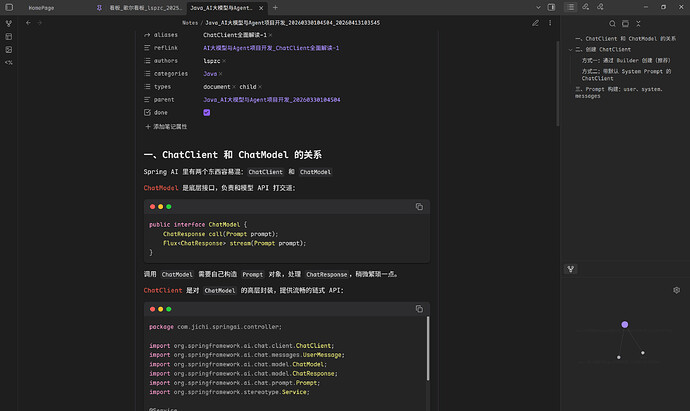The width and height of the screenshot is (690, 411).
Task: Open the tab list dropdown arrow
Action: pyautogui.click(x=538, y=7)
